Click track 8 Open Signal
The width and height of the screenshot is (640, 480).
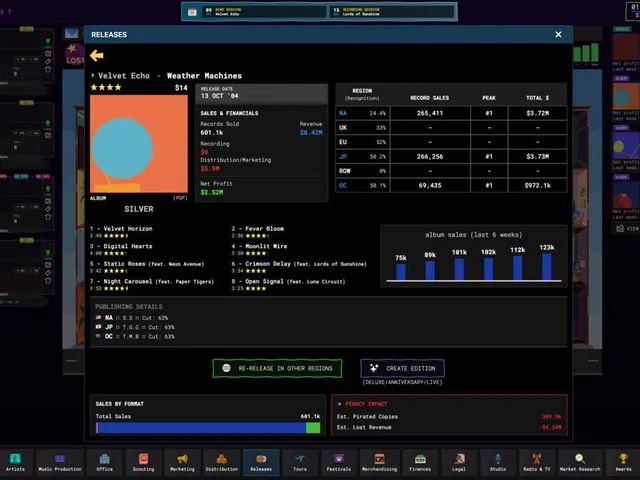(x=288, y=284)
